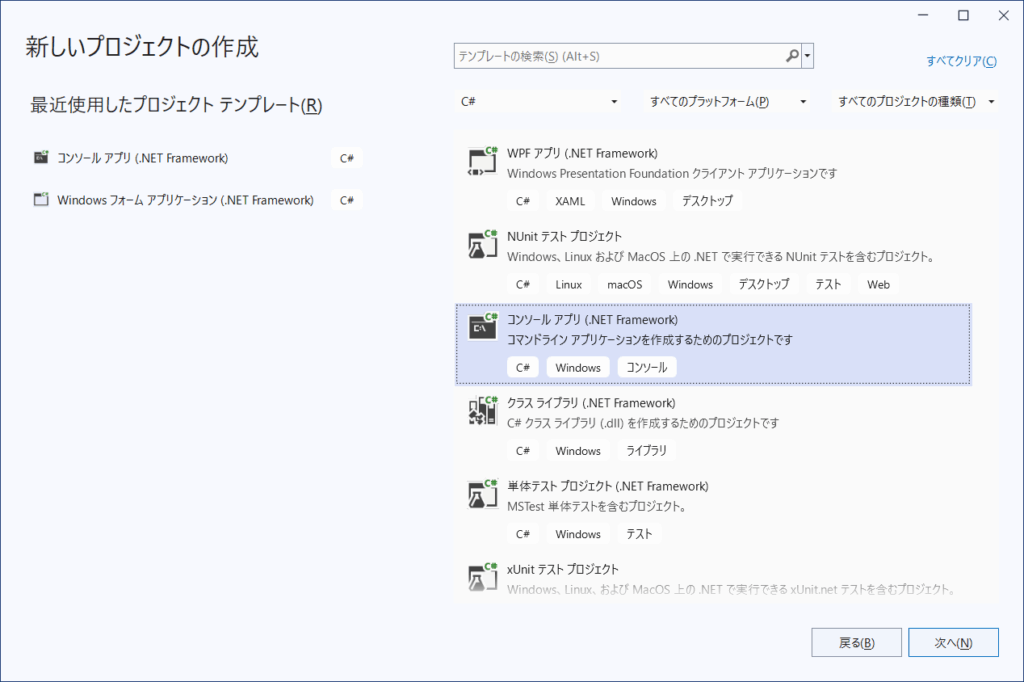Click the ライブラリ tag under クラス ライブラリ
1024x682 pixels.
point(647,451)
